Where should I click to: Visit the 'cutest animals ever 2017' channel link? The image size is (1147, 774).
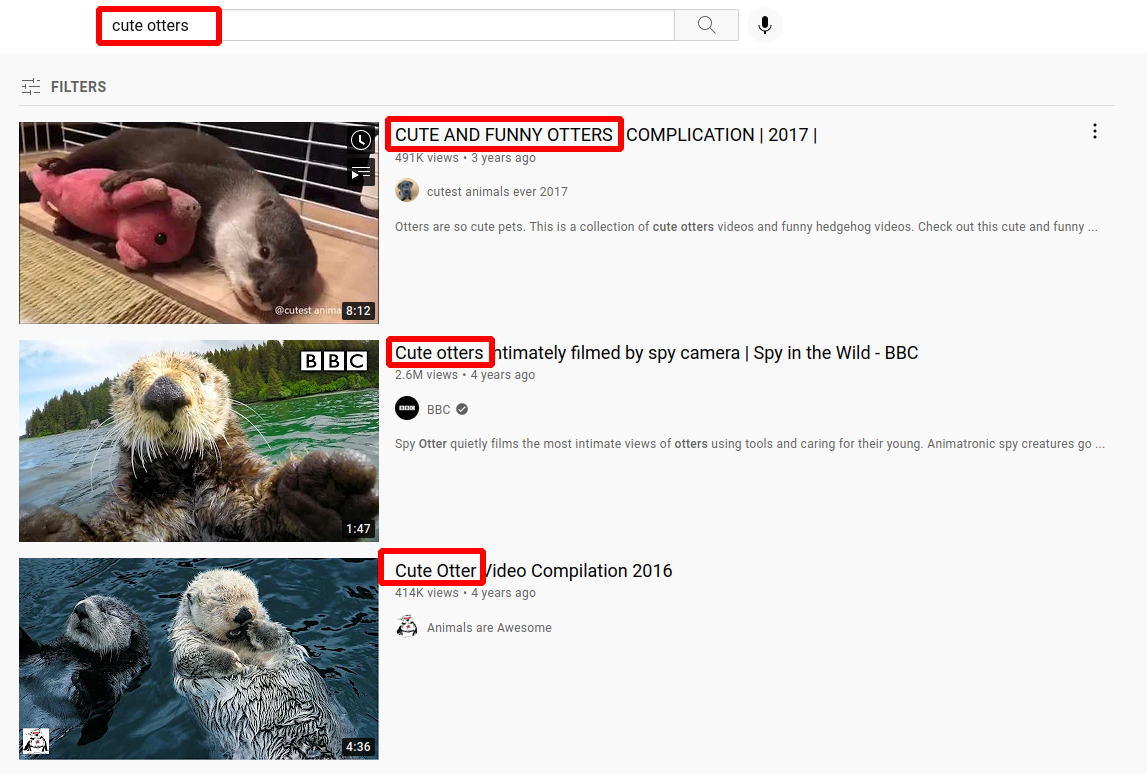coord(497,192)
